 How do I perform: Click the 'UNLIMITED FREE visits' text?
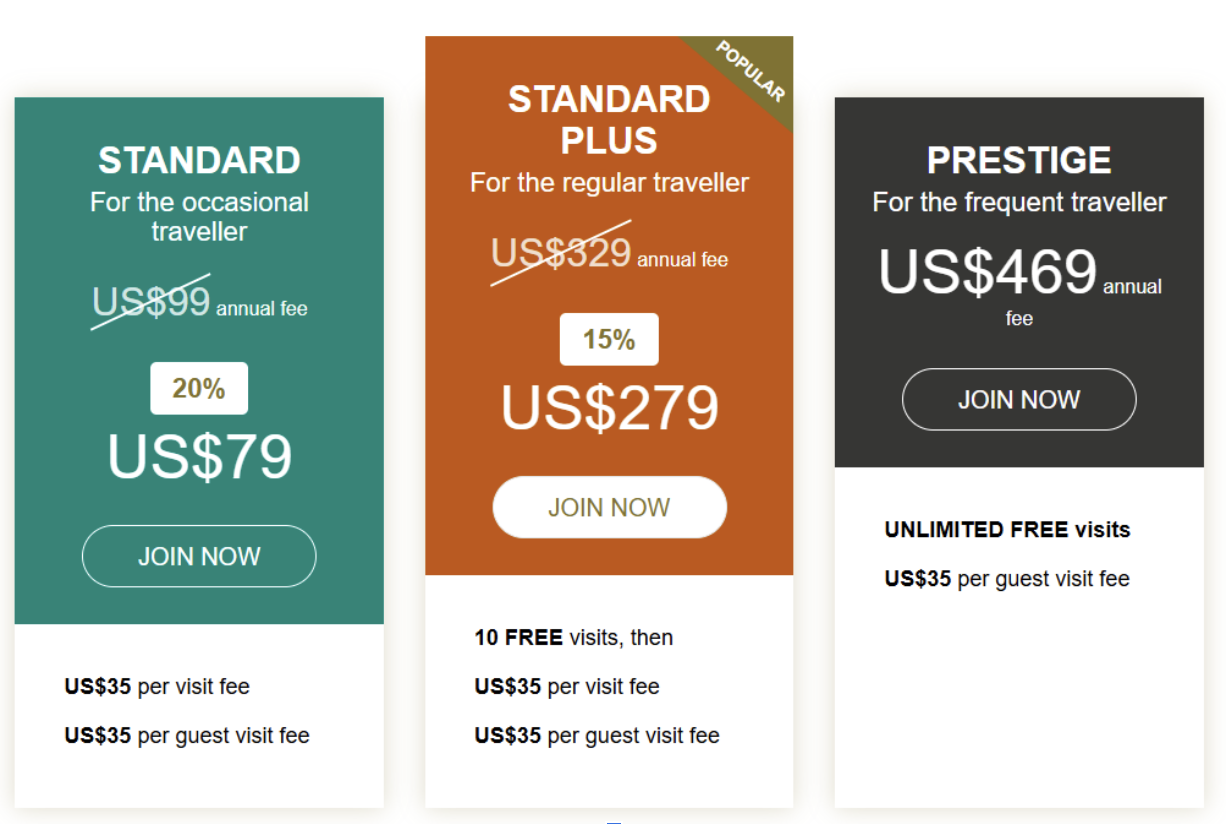(x=1007, y=529)
